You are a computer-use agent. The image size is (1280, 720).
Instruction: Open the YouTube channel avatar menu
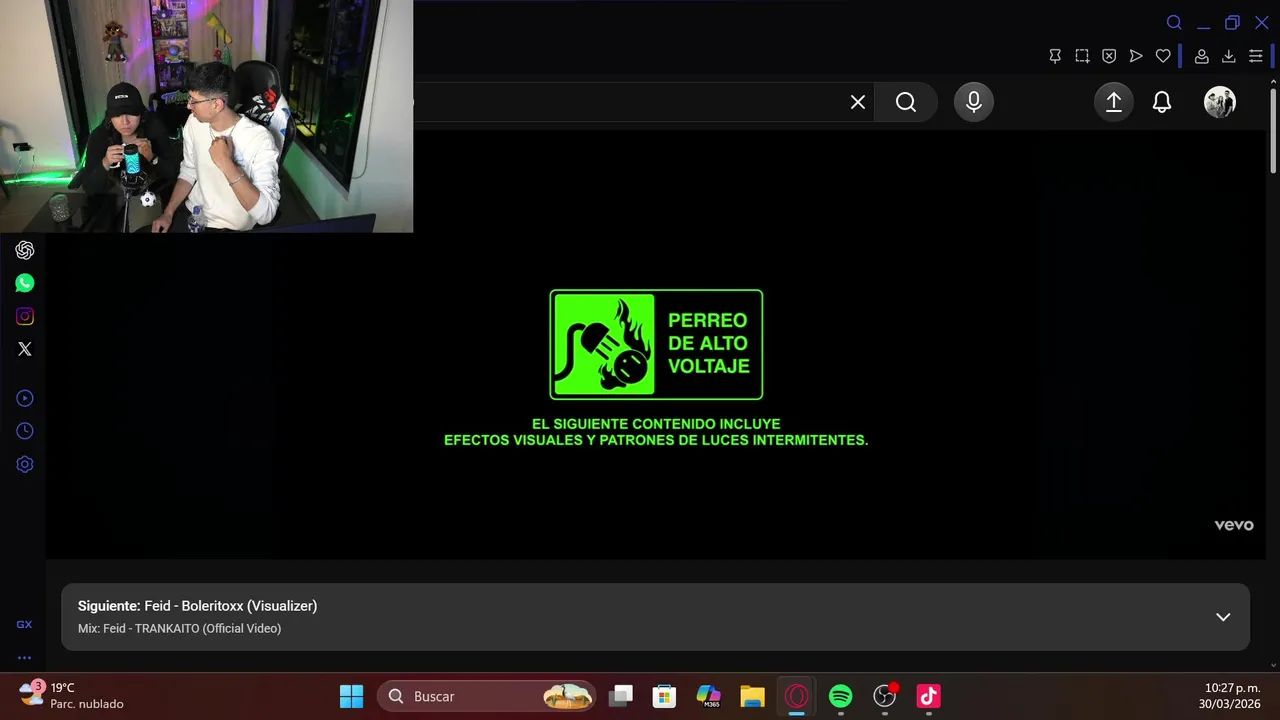pyautogui.click(x=1220, y=102)
